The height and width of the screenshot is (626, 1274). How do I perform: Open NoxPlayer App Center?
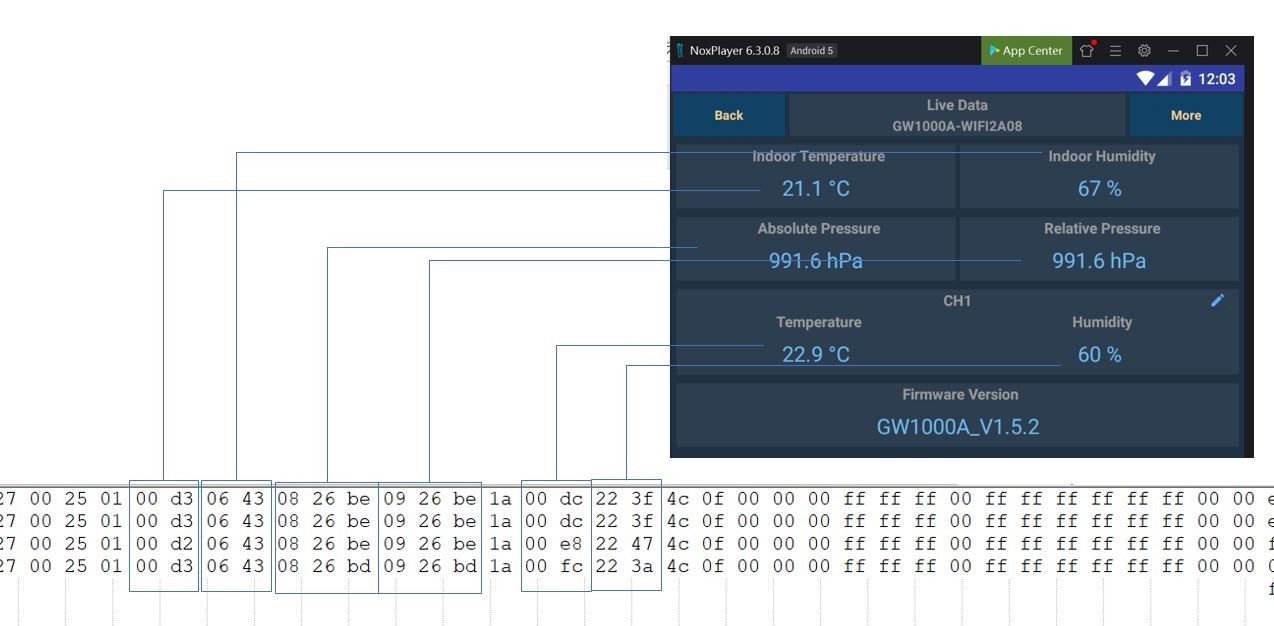point(1026,51)
